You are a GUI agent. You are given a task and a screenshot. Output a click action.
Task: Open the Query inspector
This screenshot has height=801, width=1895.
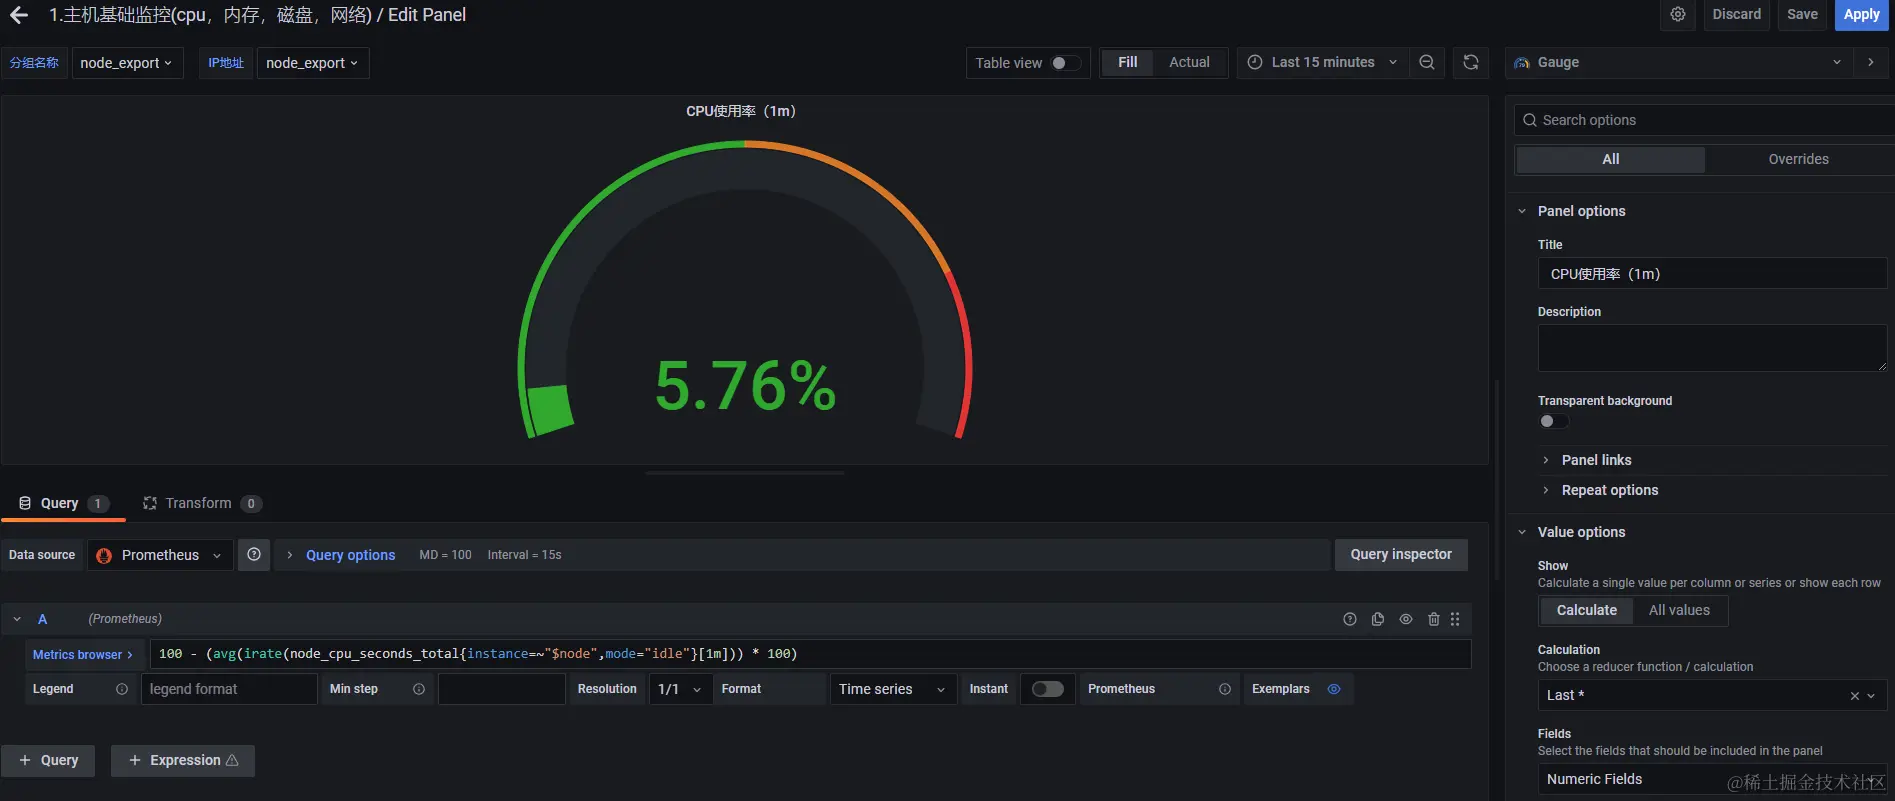coord(1401,554)
